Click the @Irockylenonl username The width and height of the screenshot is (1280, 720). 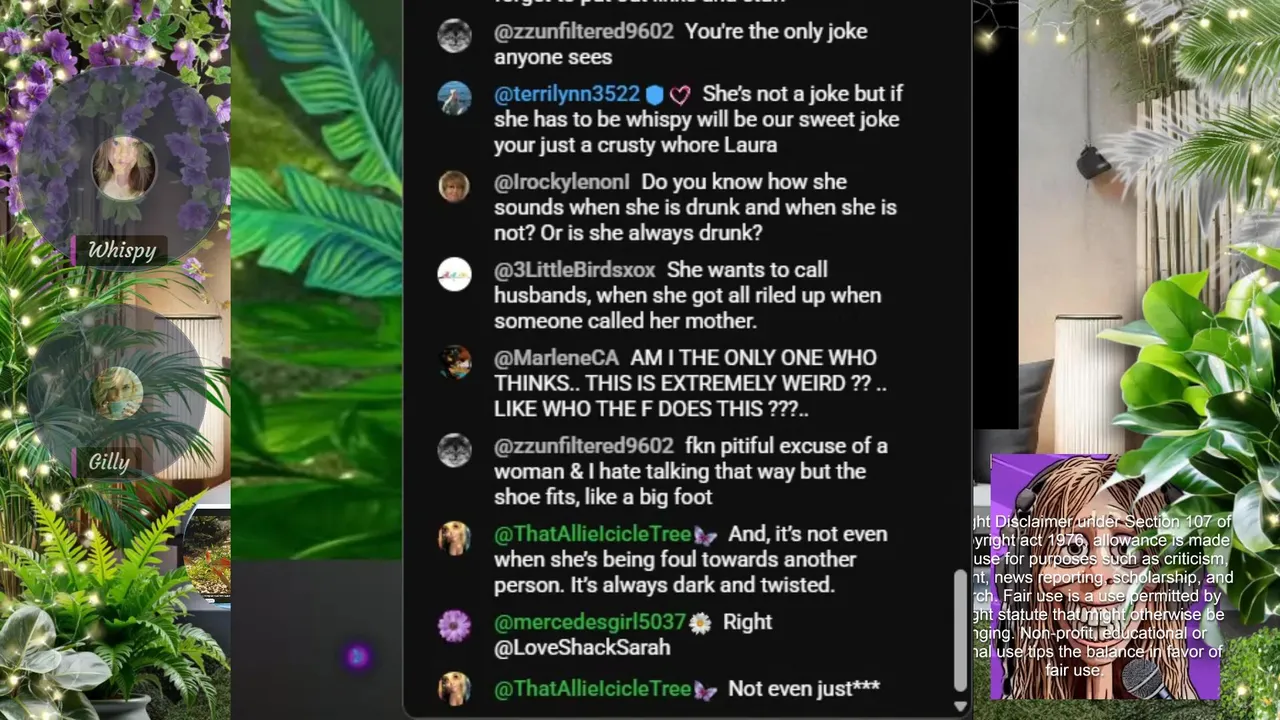pyautogui.click(x=561, y=182)
